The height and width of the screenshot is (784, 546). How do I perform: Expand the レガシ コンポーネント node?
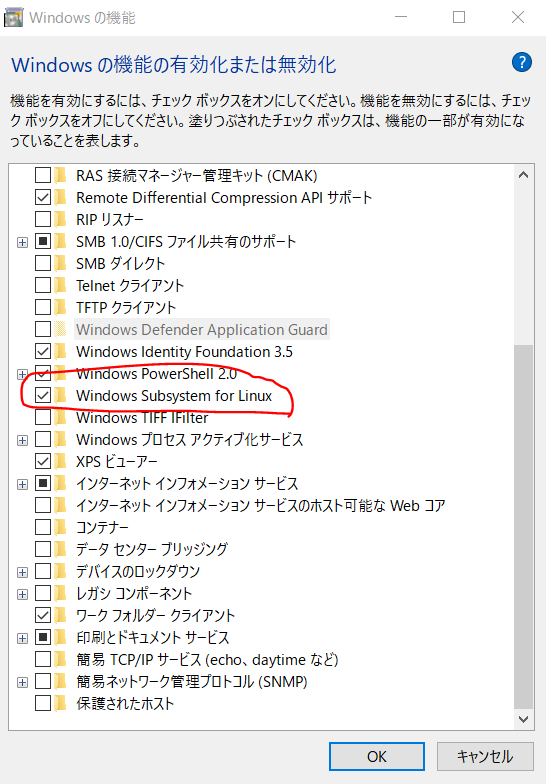(22, 594)
